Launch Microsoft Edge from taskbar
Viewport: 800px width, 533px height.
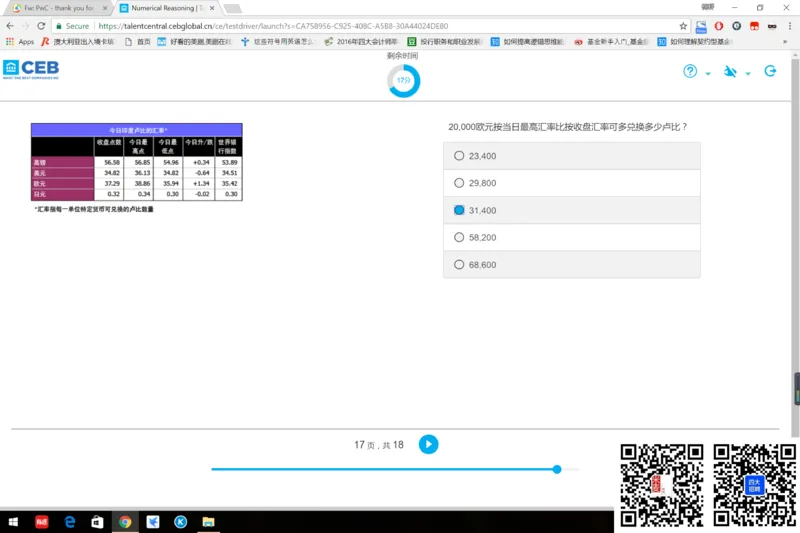[69, 522]
